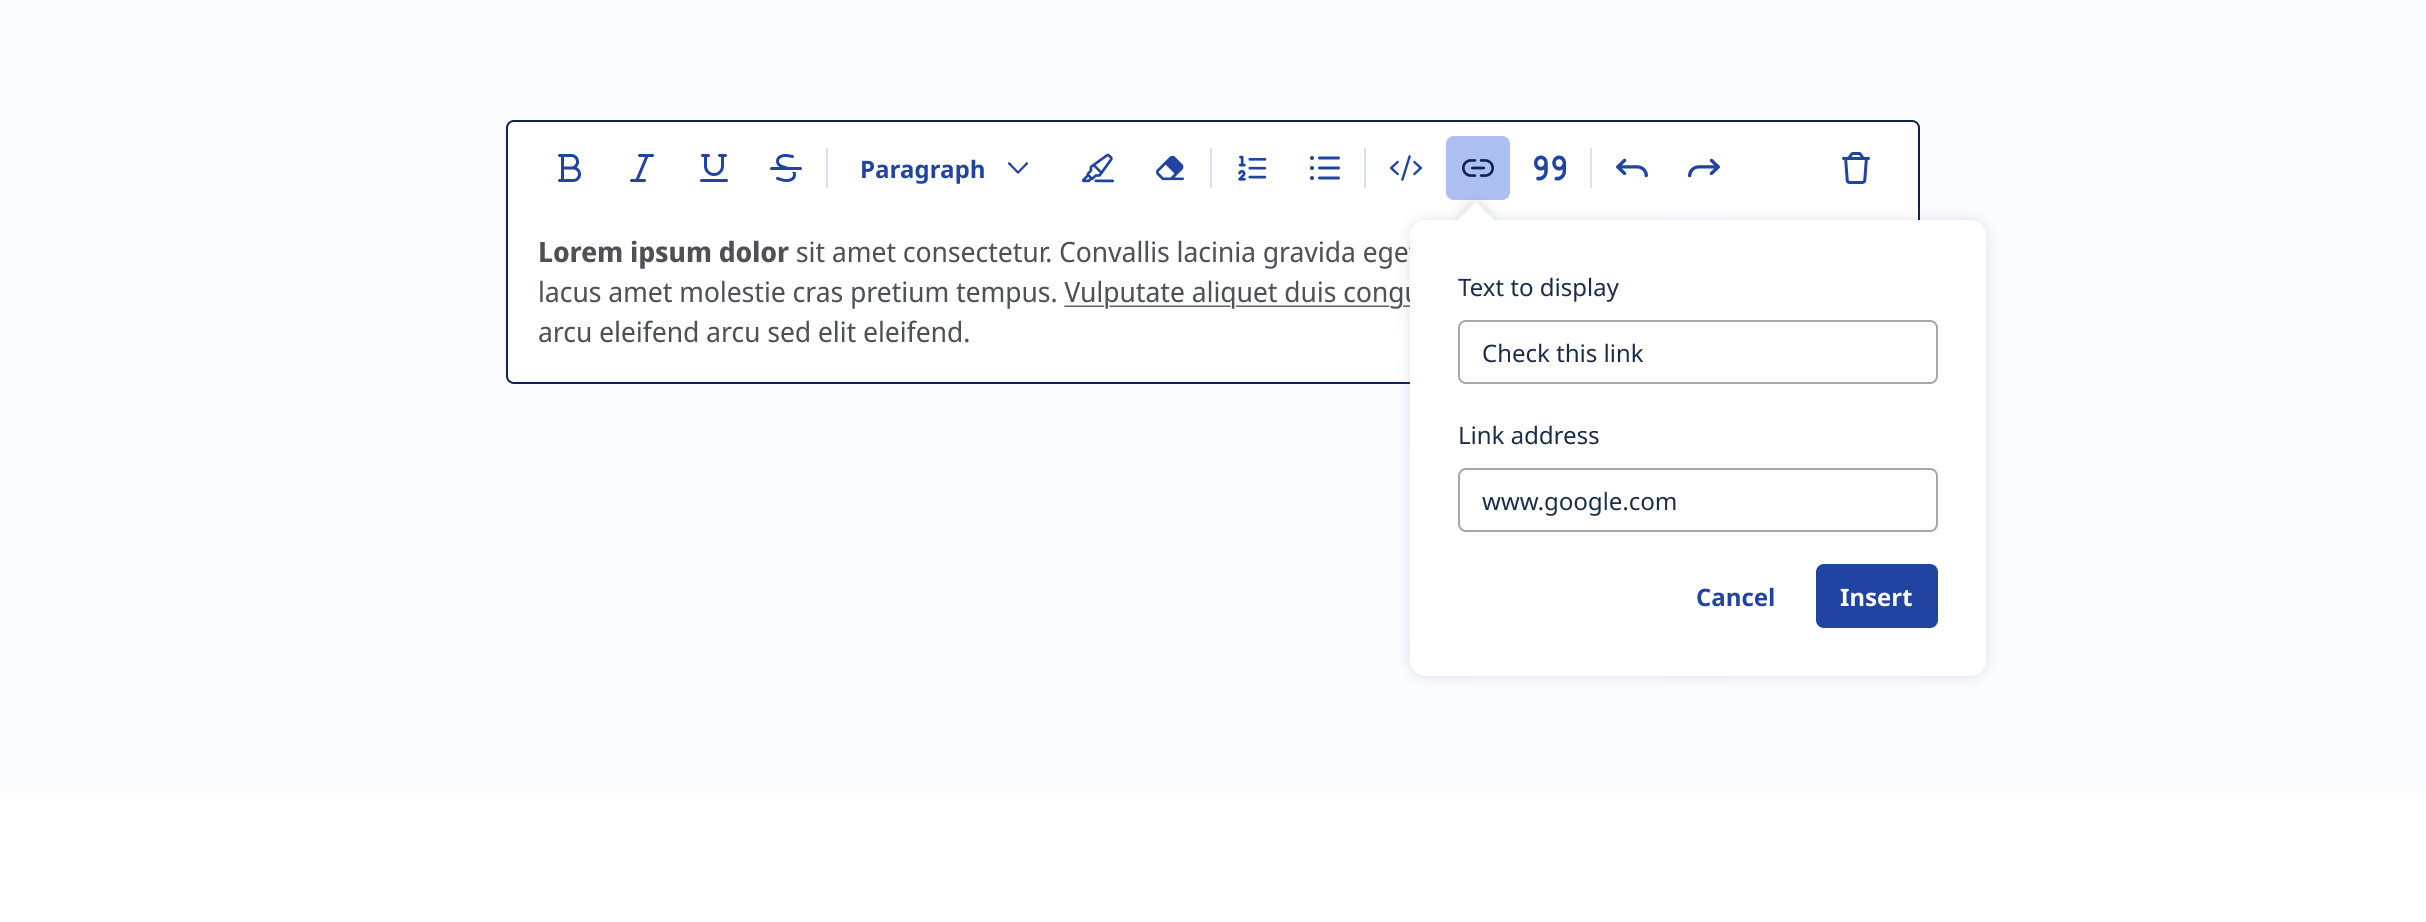Image resolution: width=2426 pixels, height=922 pixels.
Task: Insert a numbered list
Action: [x=1252, y=168]
